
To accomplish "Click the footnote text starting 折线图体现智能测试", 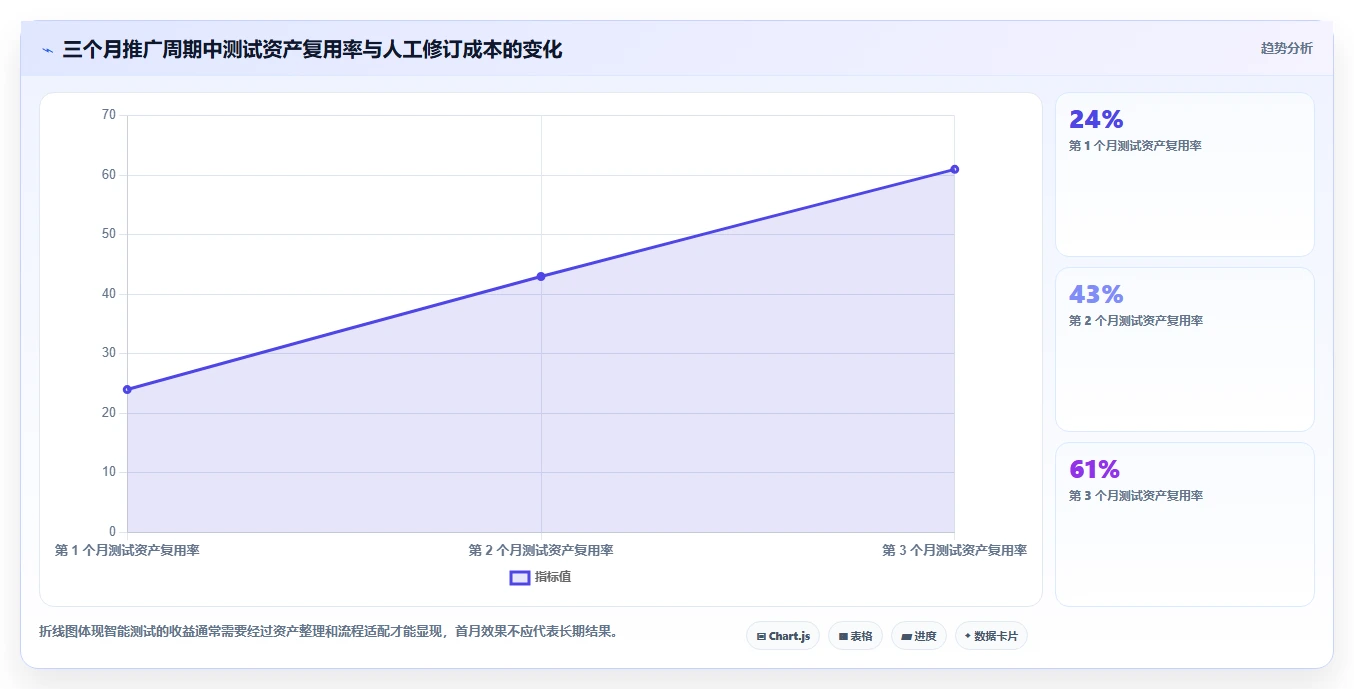I will point(328,631).
